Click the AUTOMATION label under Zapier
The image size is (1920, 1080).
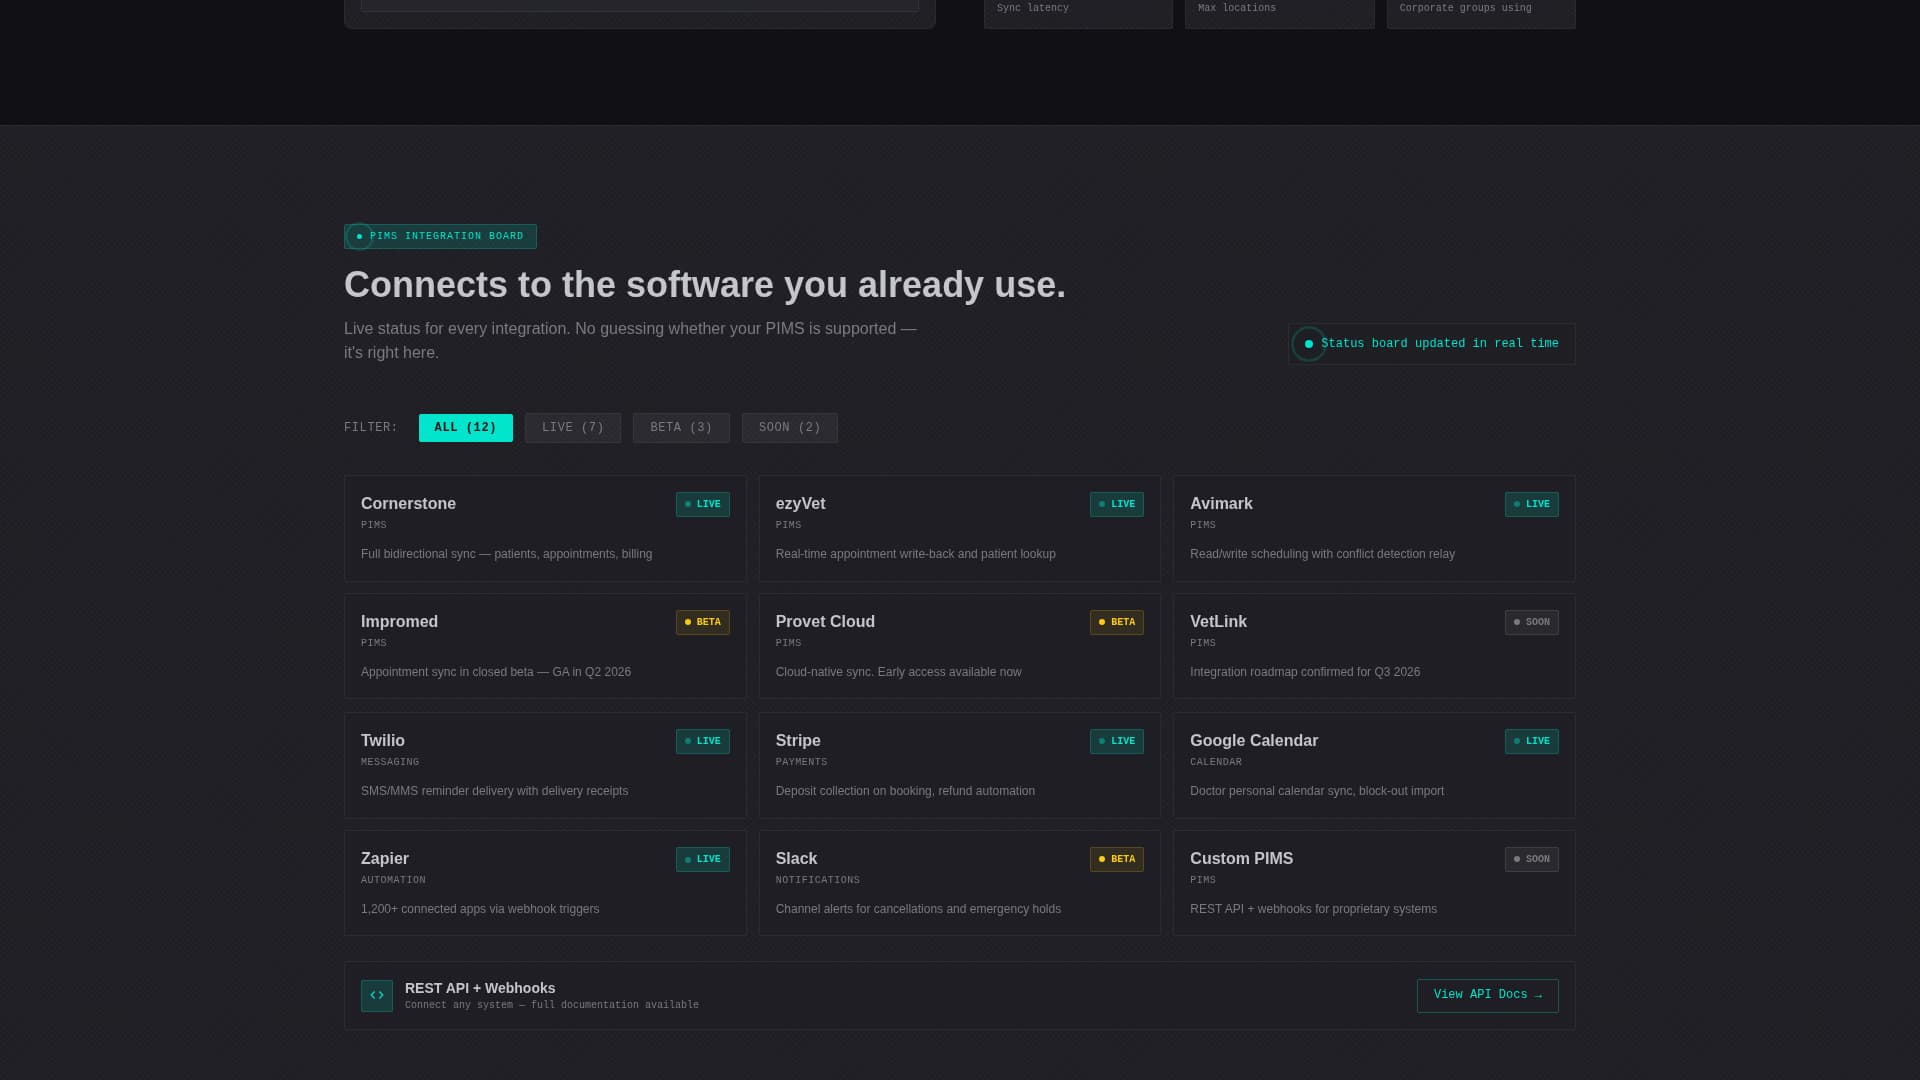(x=393, y=880)
